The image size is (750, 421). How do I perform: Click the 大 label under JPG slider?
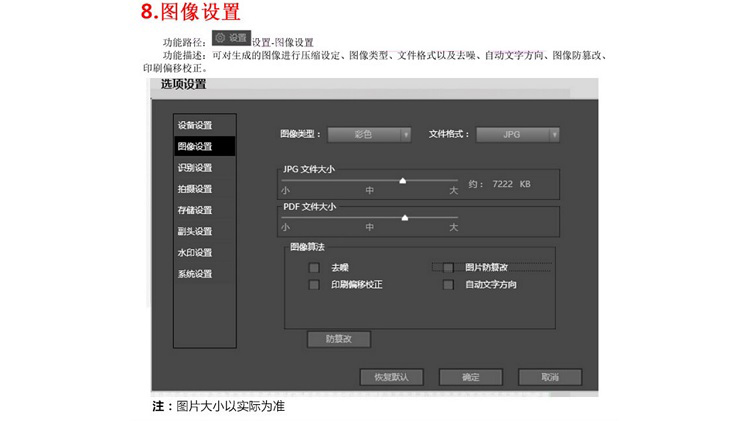[x=453, y=190]
